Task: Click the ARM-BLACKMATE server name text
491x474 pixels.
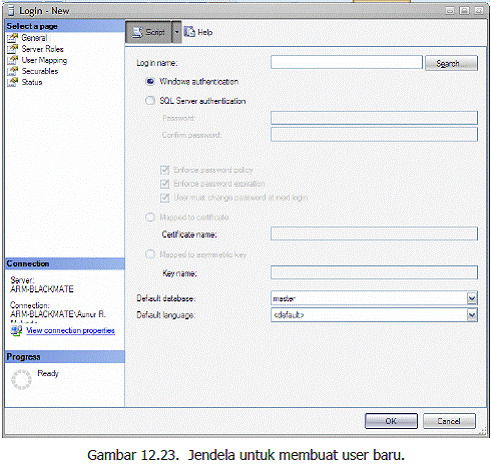Action: [42, 289]
